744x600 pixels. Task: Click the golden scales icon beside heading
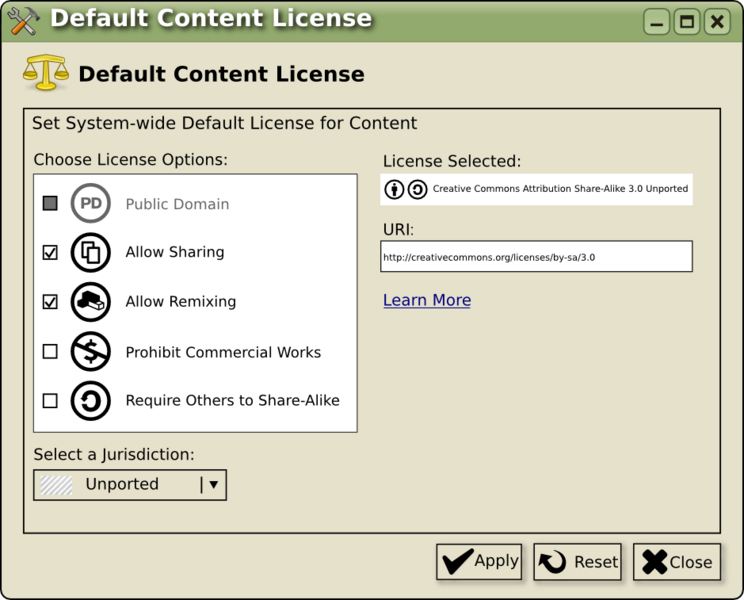tap(46, 73)
